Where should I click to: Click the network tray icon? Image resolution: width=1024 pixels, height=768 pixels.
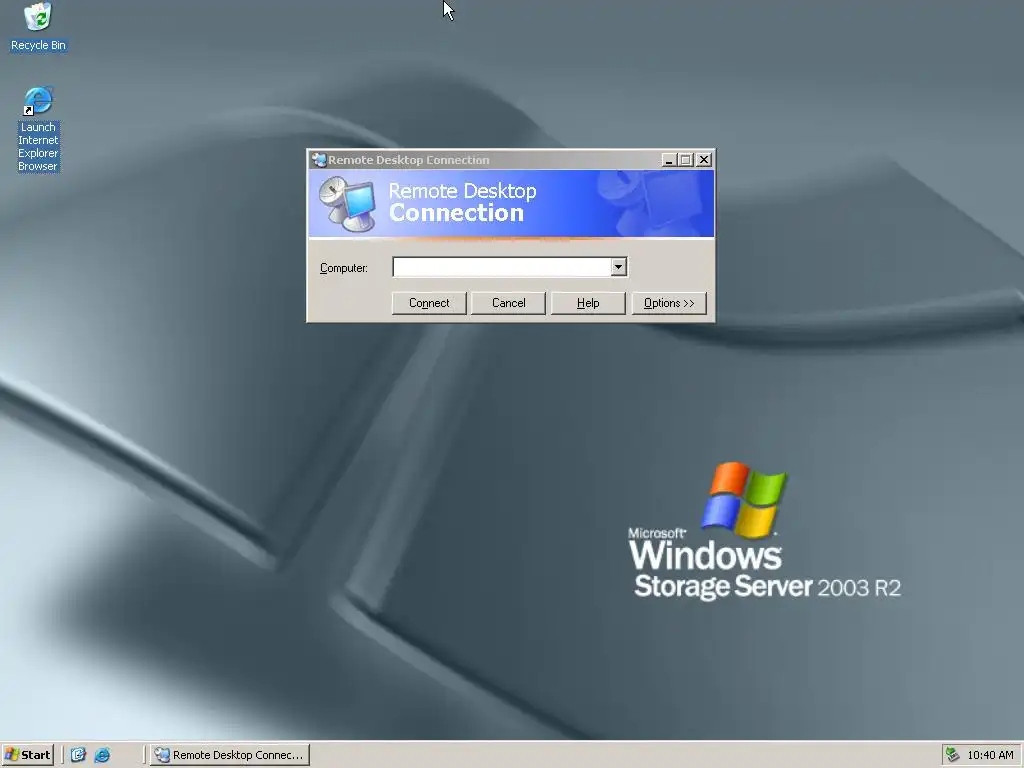pyautogui.click(x=953, y=755)
